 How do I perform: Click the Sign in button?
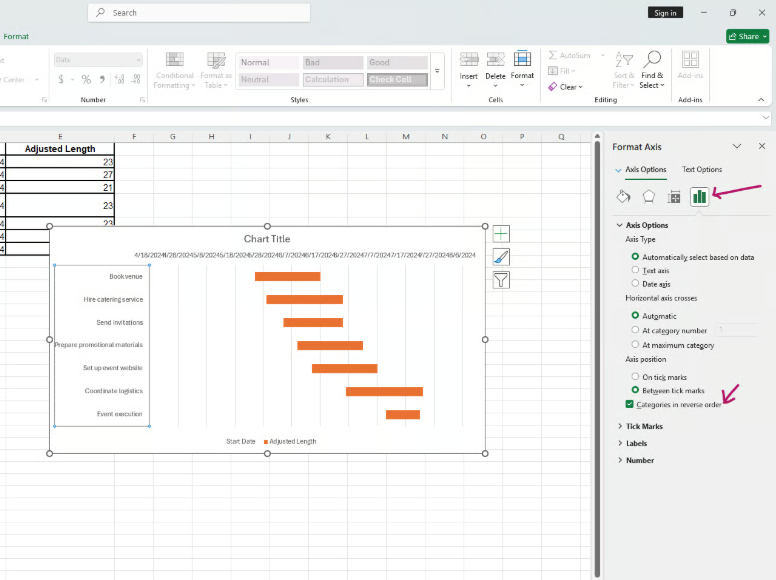(x=665, y=13)
